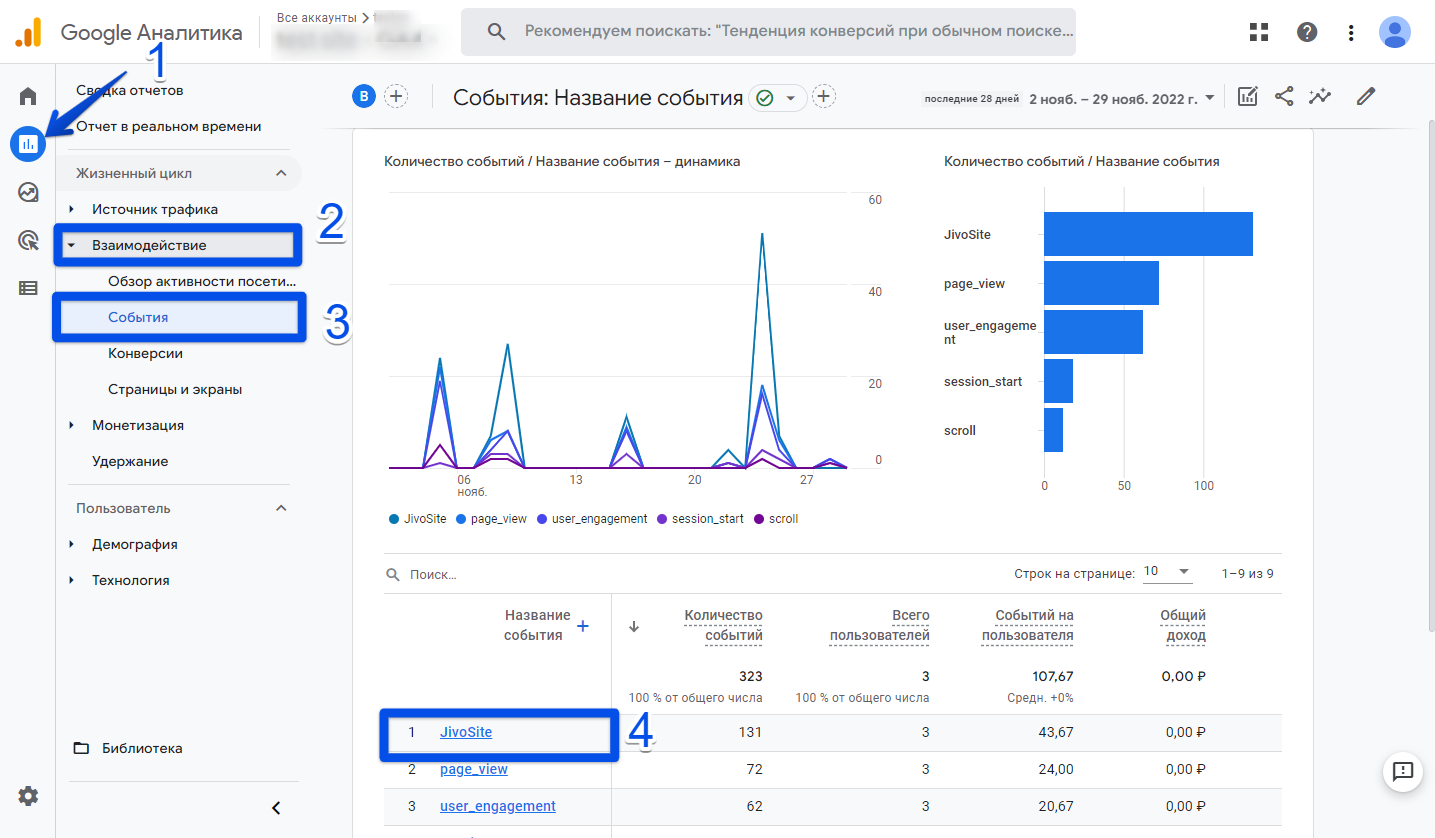This screenshot has height=838, width=1435.
Task: Open the Advertising icon in left rail
Action: [x=28, y=240]
